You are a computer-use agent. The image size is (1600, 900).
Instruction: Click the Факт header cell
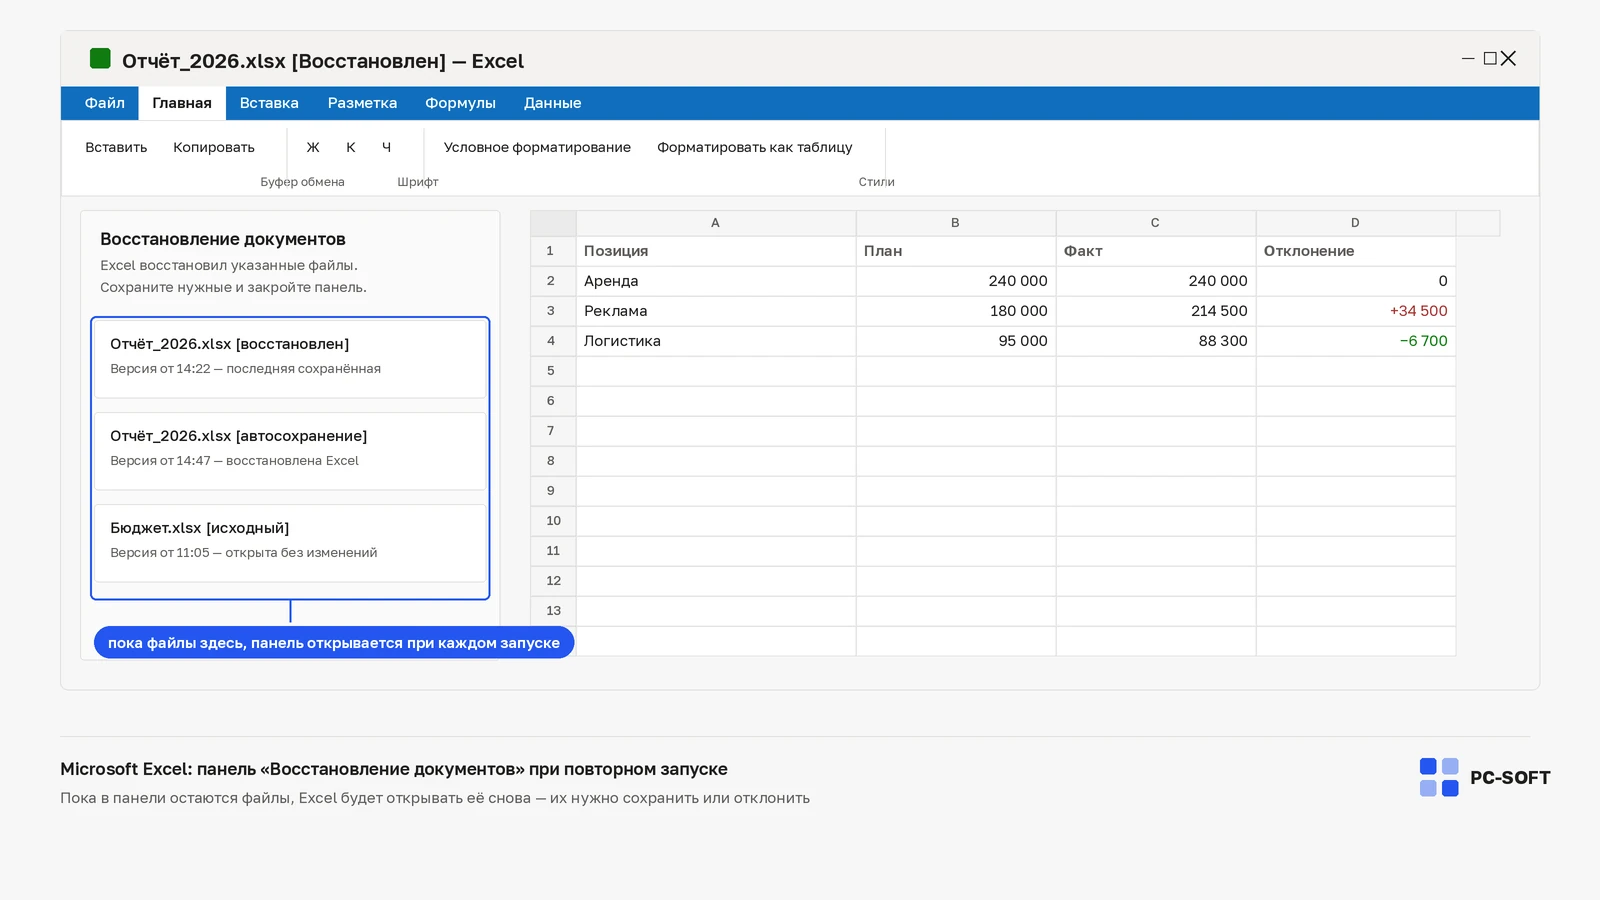click(x=1155, y=251)
